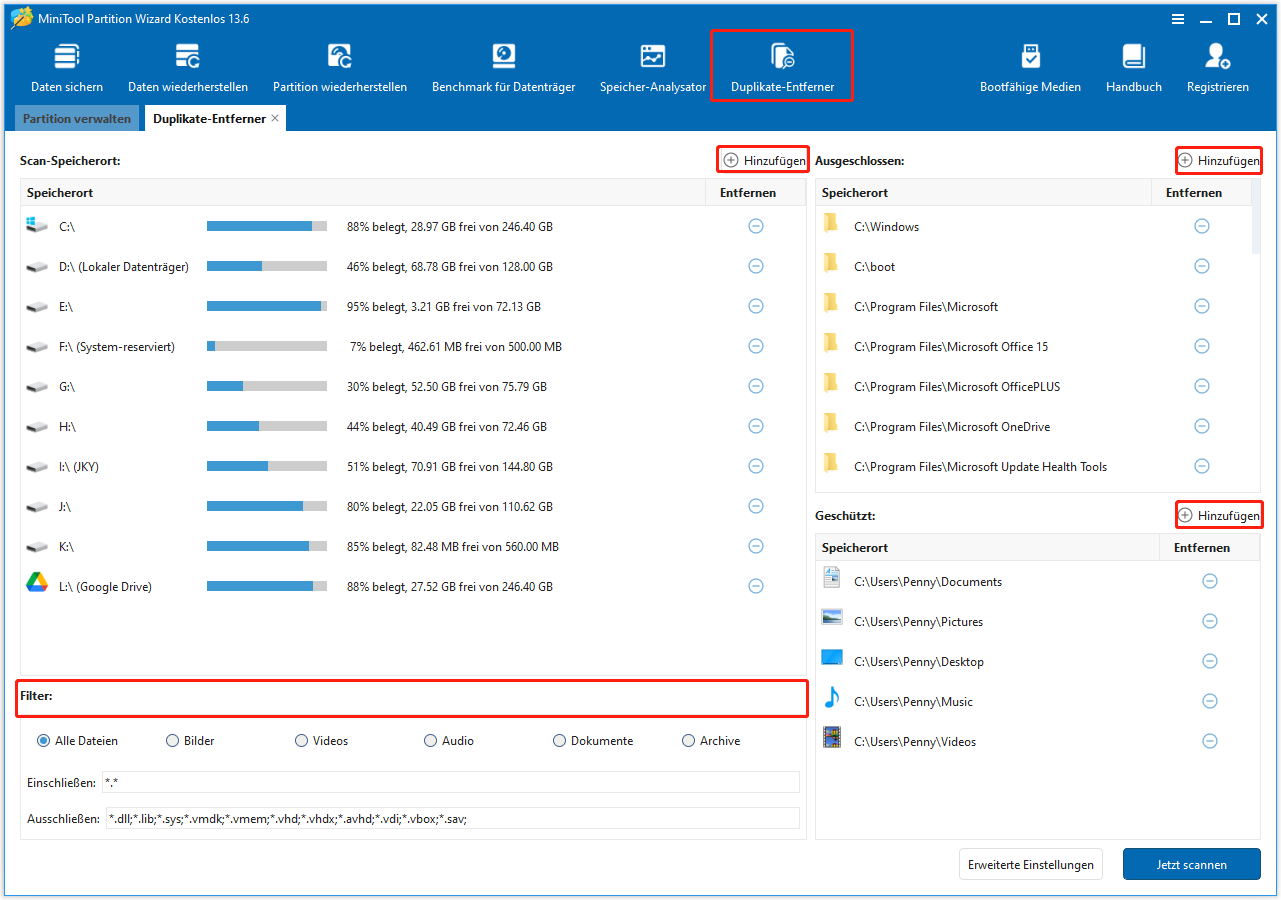Screen dimensions: 1281x900
Task: Click Jetzt scannen
Action: (x=1192, y=865)
